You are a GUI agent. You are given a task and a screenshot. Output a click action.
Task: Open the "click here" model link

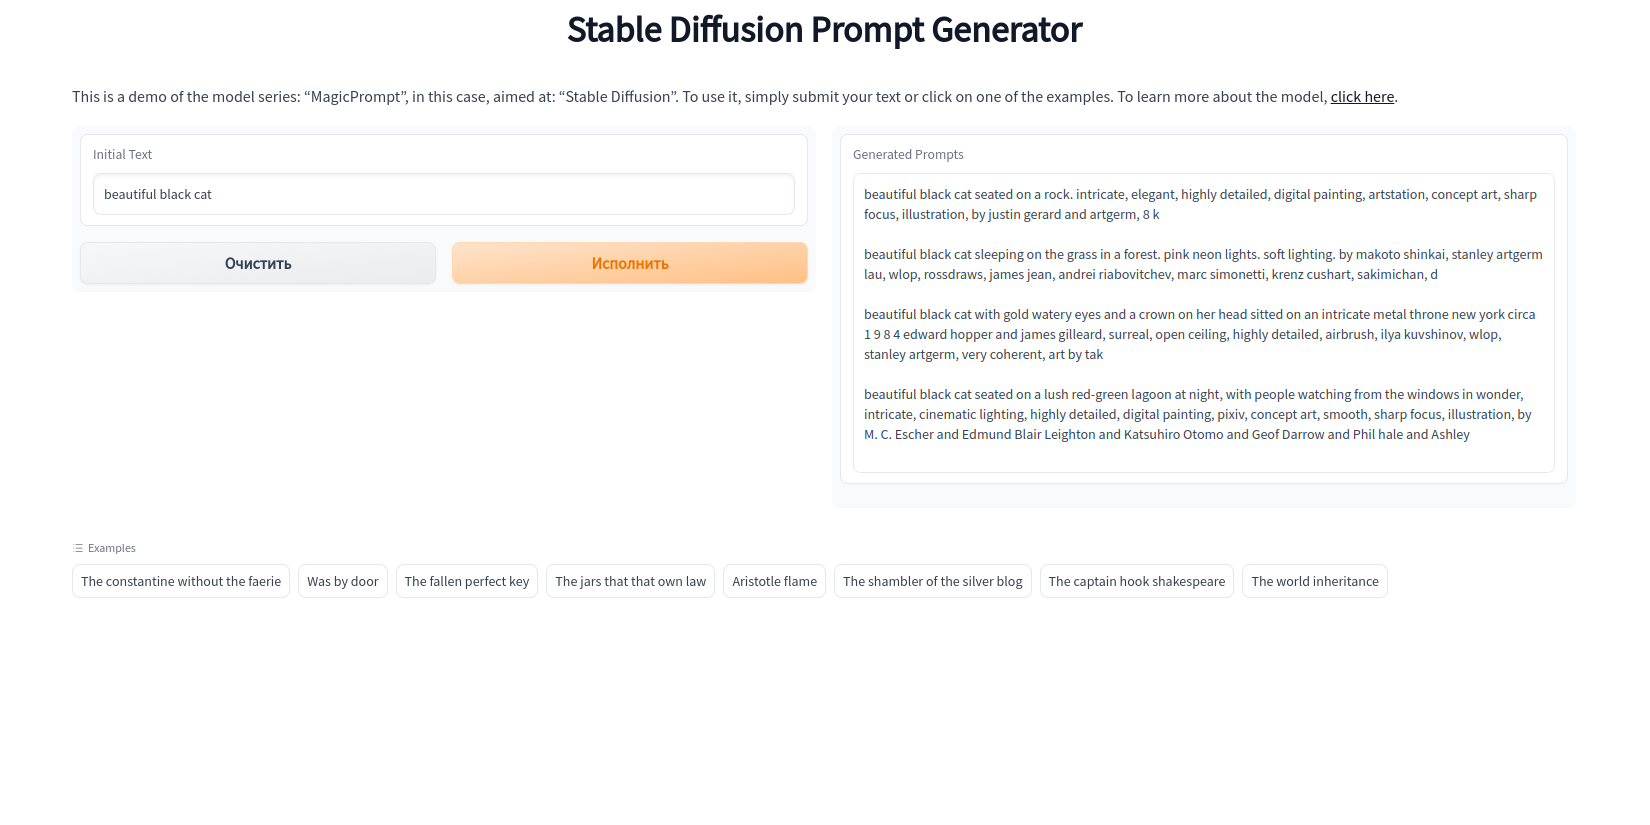coord(1361,97)
